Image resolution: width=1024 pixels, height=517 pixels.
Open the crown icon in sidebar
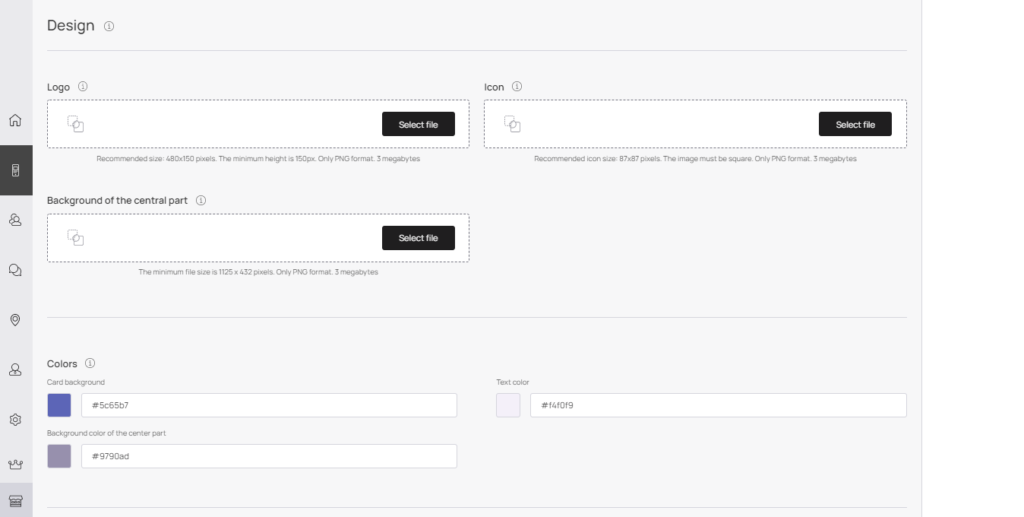point(16,464)
